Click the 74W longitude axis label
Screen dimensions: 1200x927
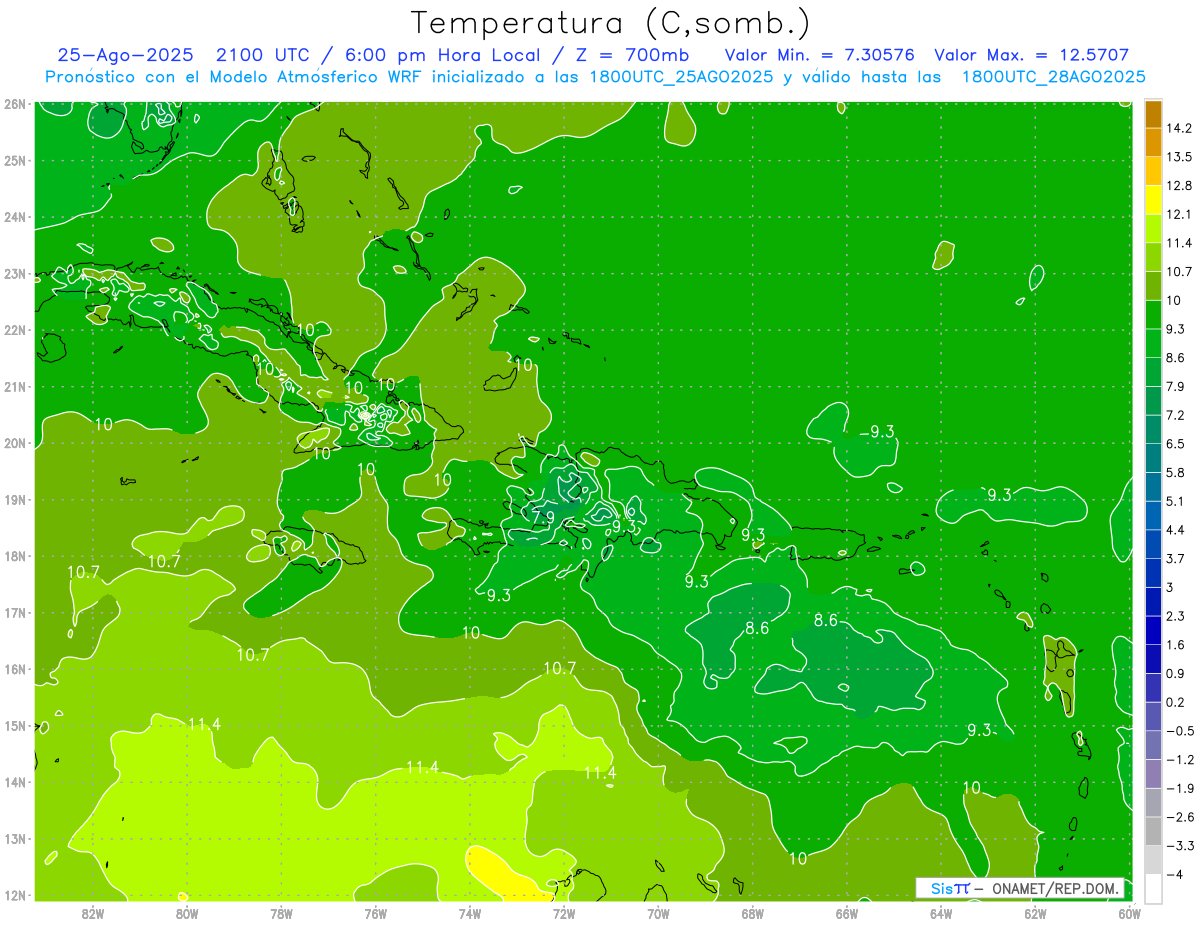(x=469, y=912)
